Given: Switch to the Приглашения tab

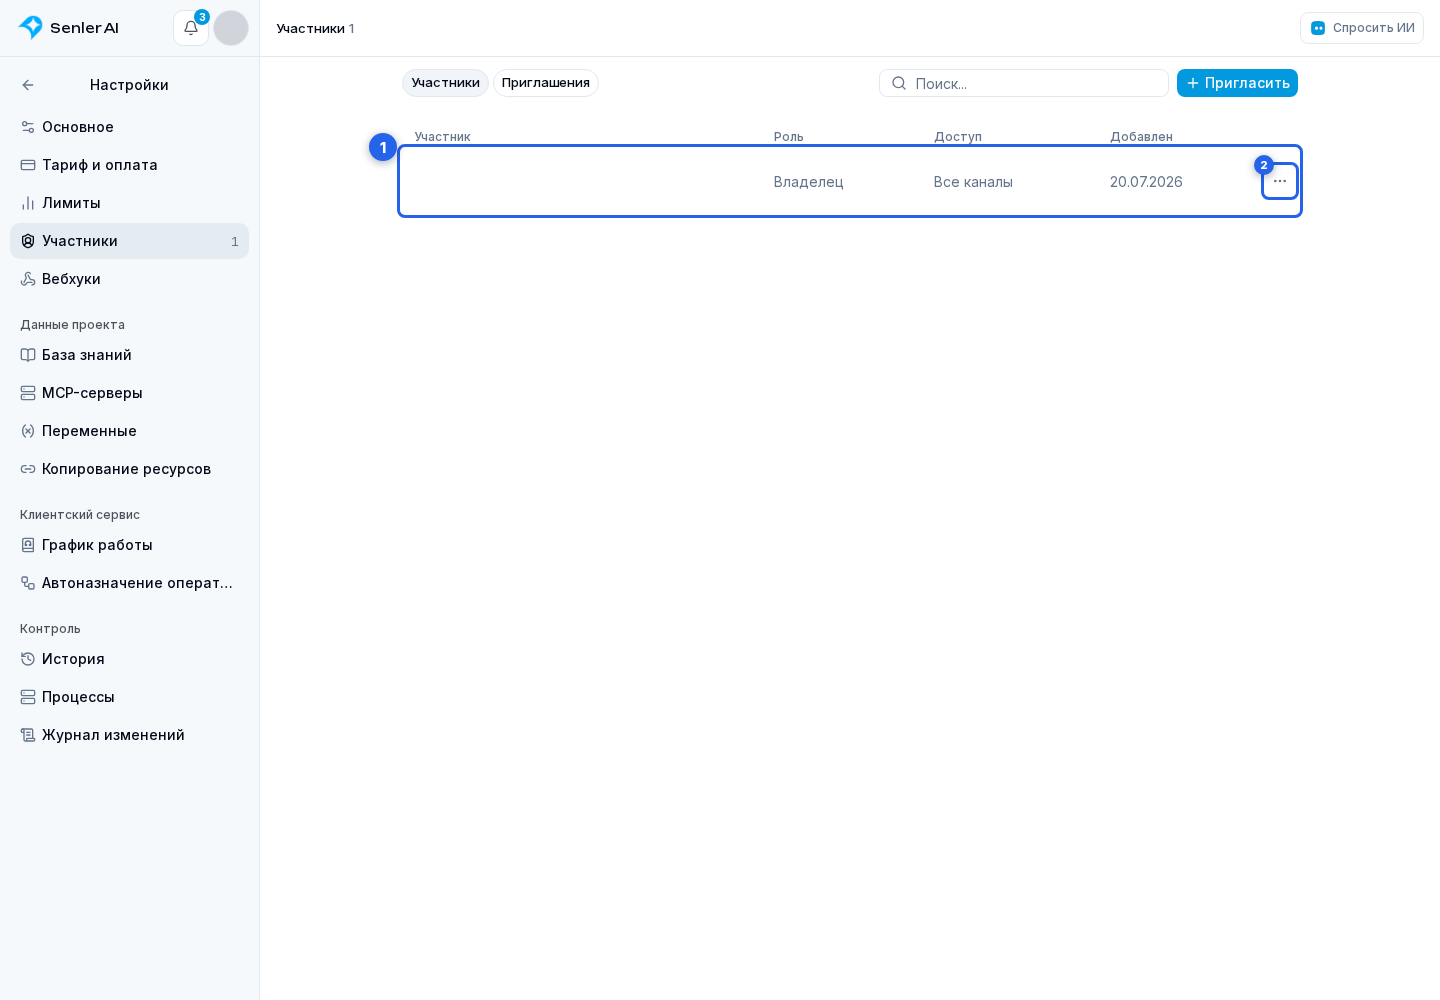Looking at the screenshot, I should click(x=546, y=83).
